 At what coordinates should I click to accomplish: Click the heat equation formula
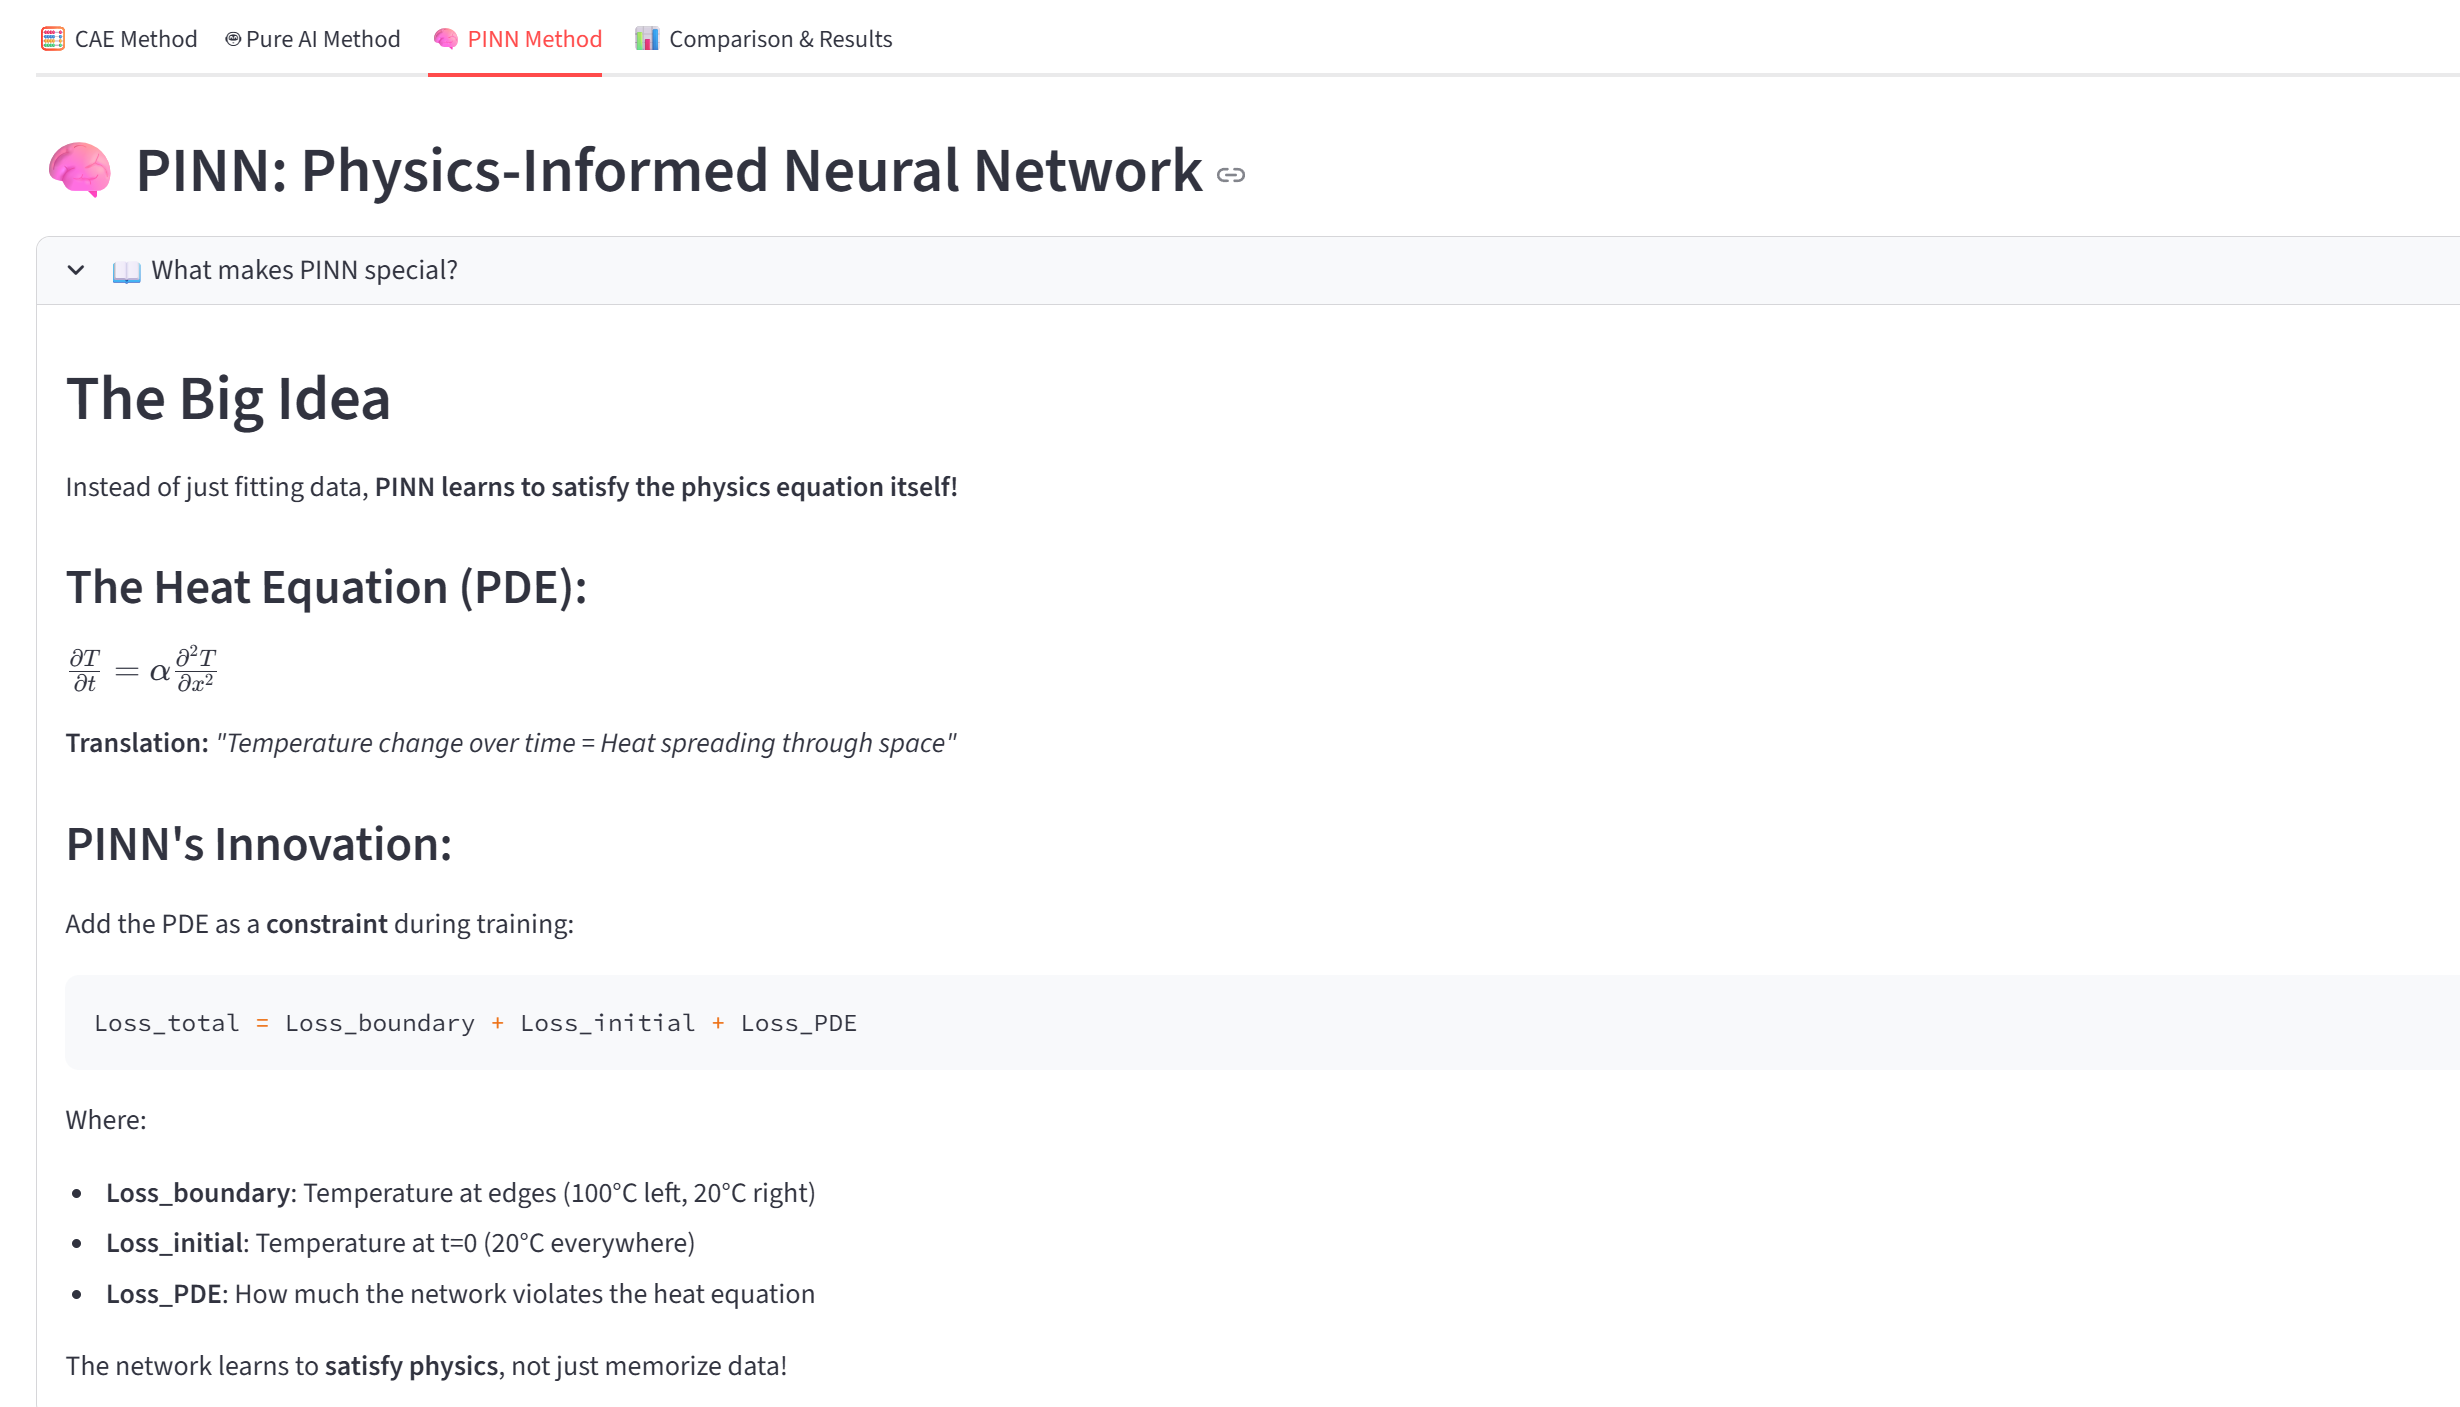point(142,670)
